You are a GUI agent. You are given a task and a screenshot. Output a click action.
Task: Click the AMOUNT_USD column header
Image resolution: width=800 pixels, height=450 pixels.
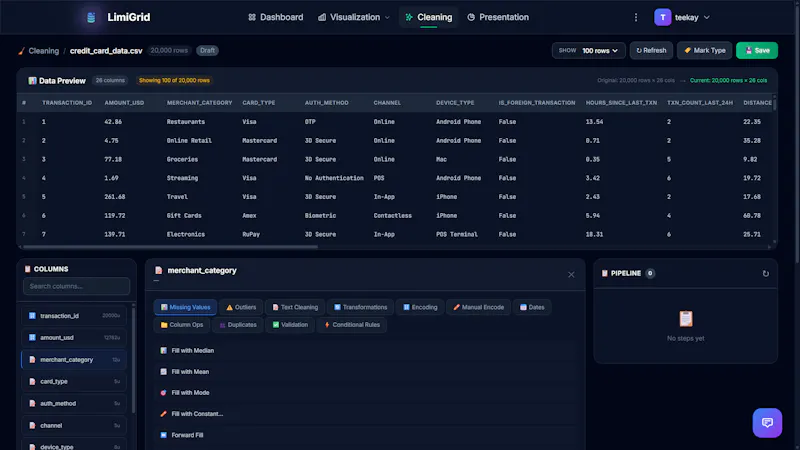point(124,103)
